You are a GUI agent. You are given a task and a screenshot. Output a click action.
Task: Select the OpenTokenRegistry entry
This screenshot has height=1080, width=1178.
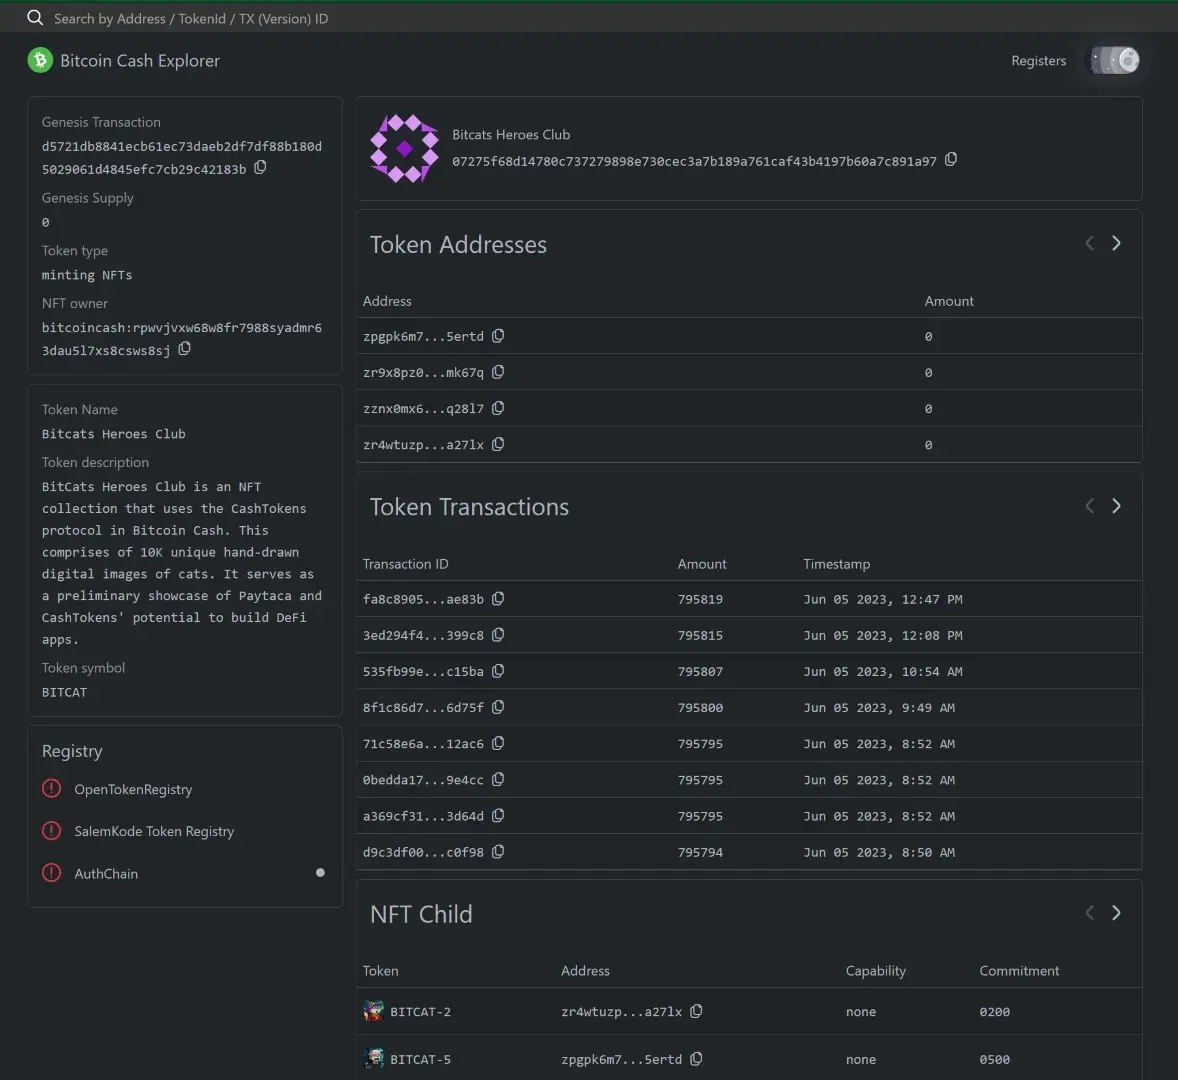click(133, 789)
